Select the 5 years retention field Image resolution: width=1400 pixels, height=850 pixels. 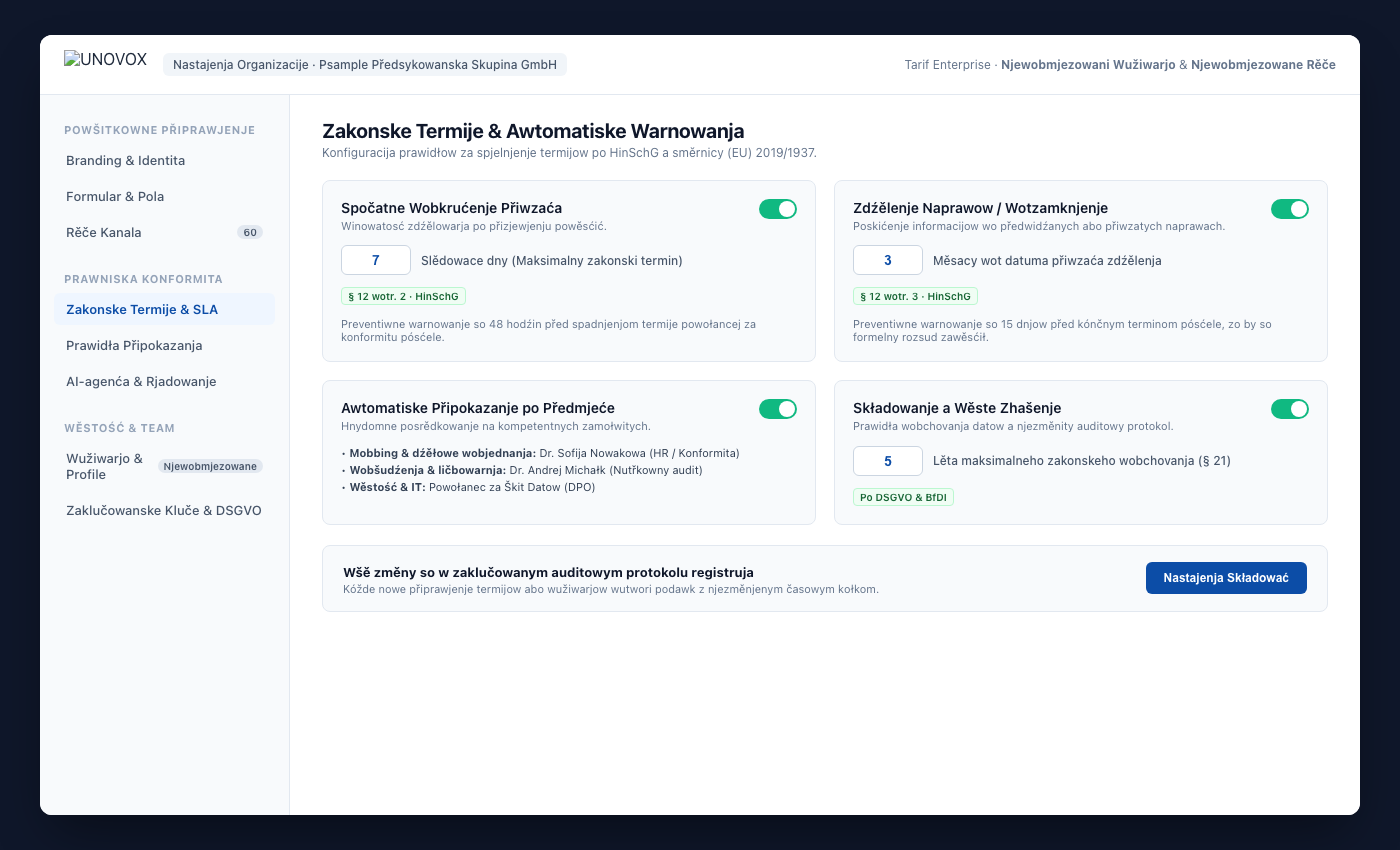tap(888, 461)
